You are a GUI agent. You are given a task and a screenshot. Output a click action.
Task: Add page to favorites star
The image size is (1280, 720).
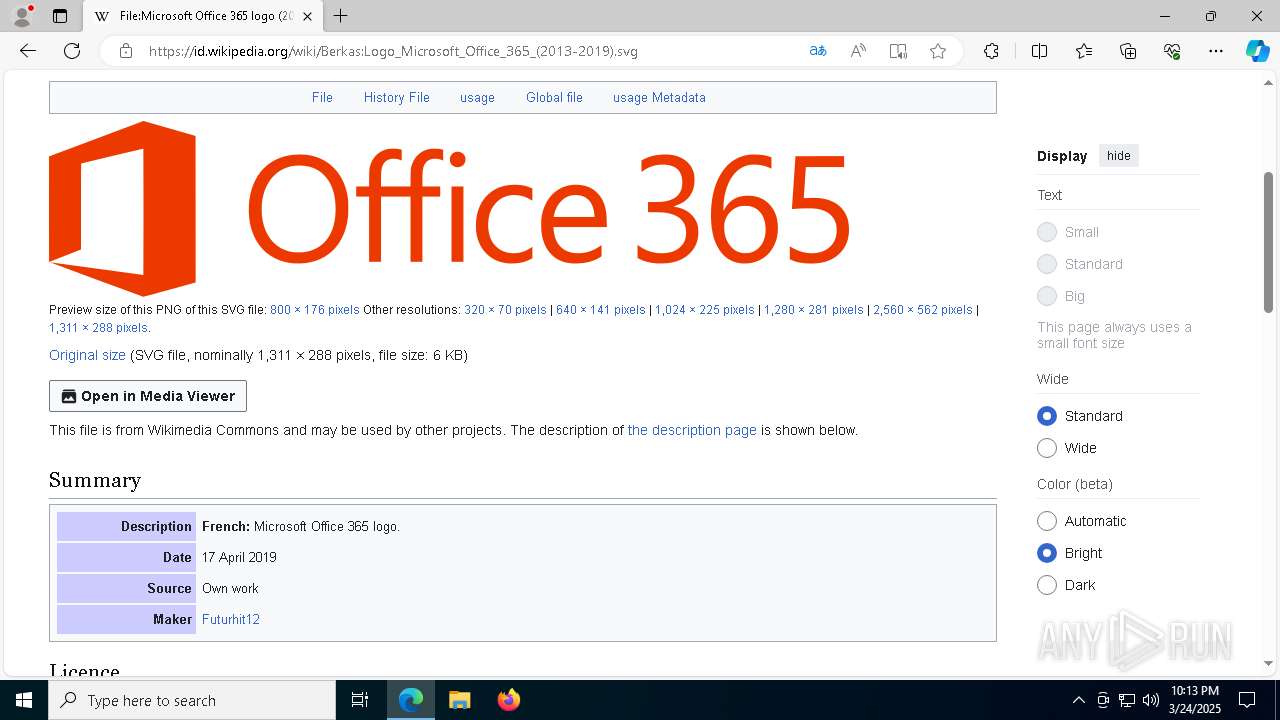(x=938, y=51)
